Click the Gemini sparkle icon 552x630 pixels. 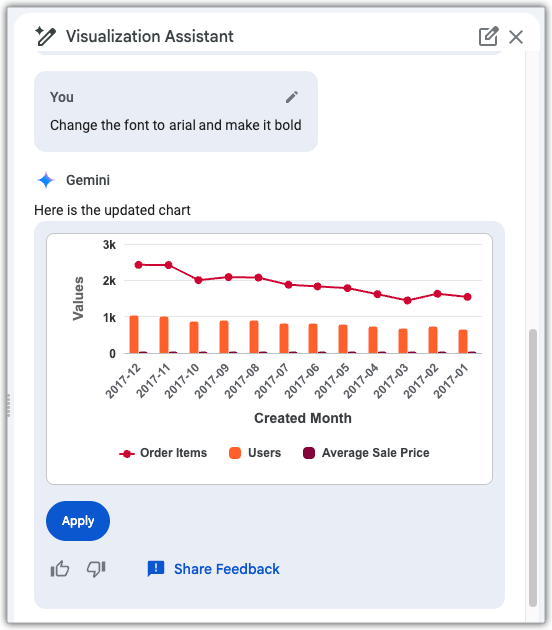coord(46,180)
